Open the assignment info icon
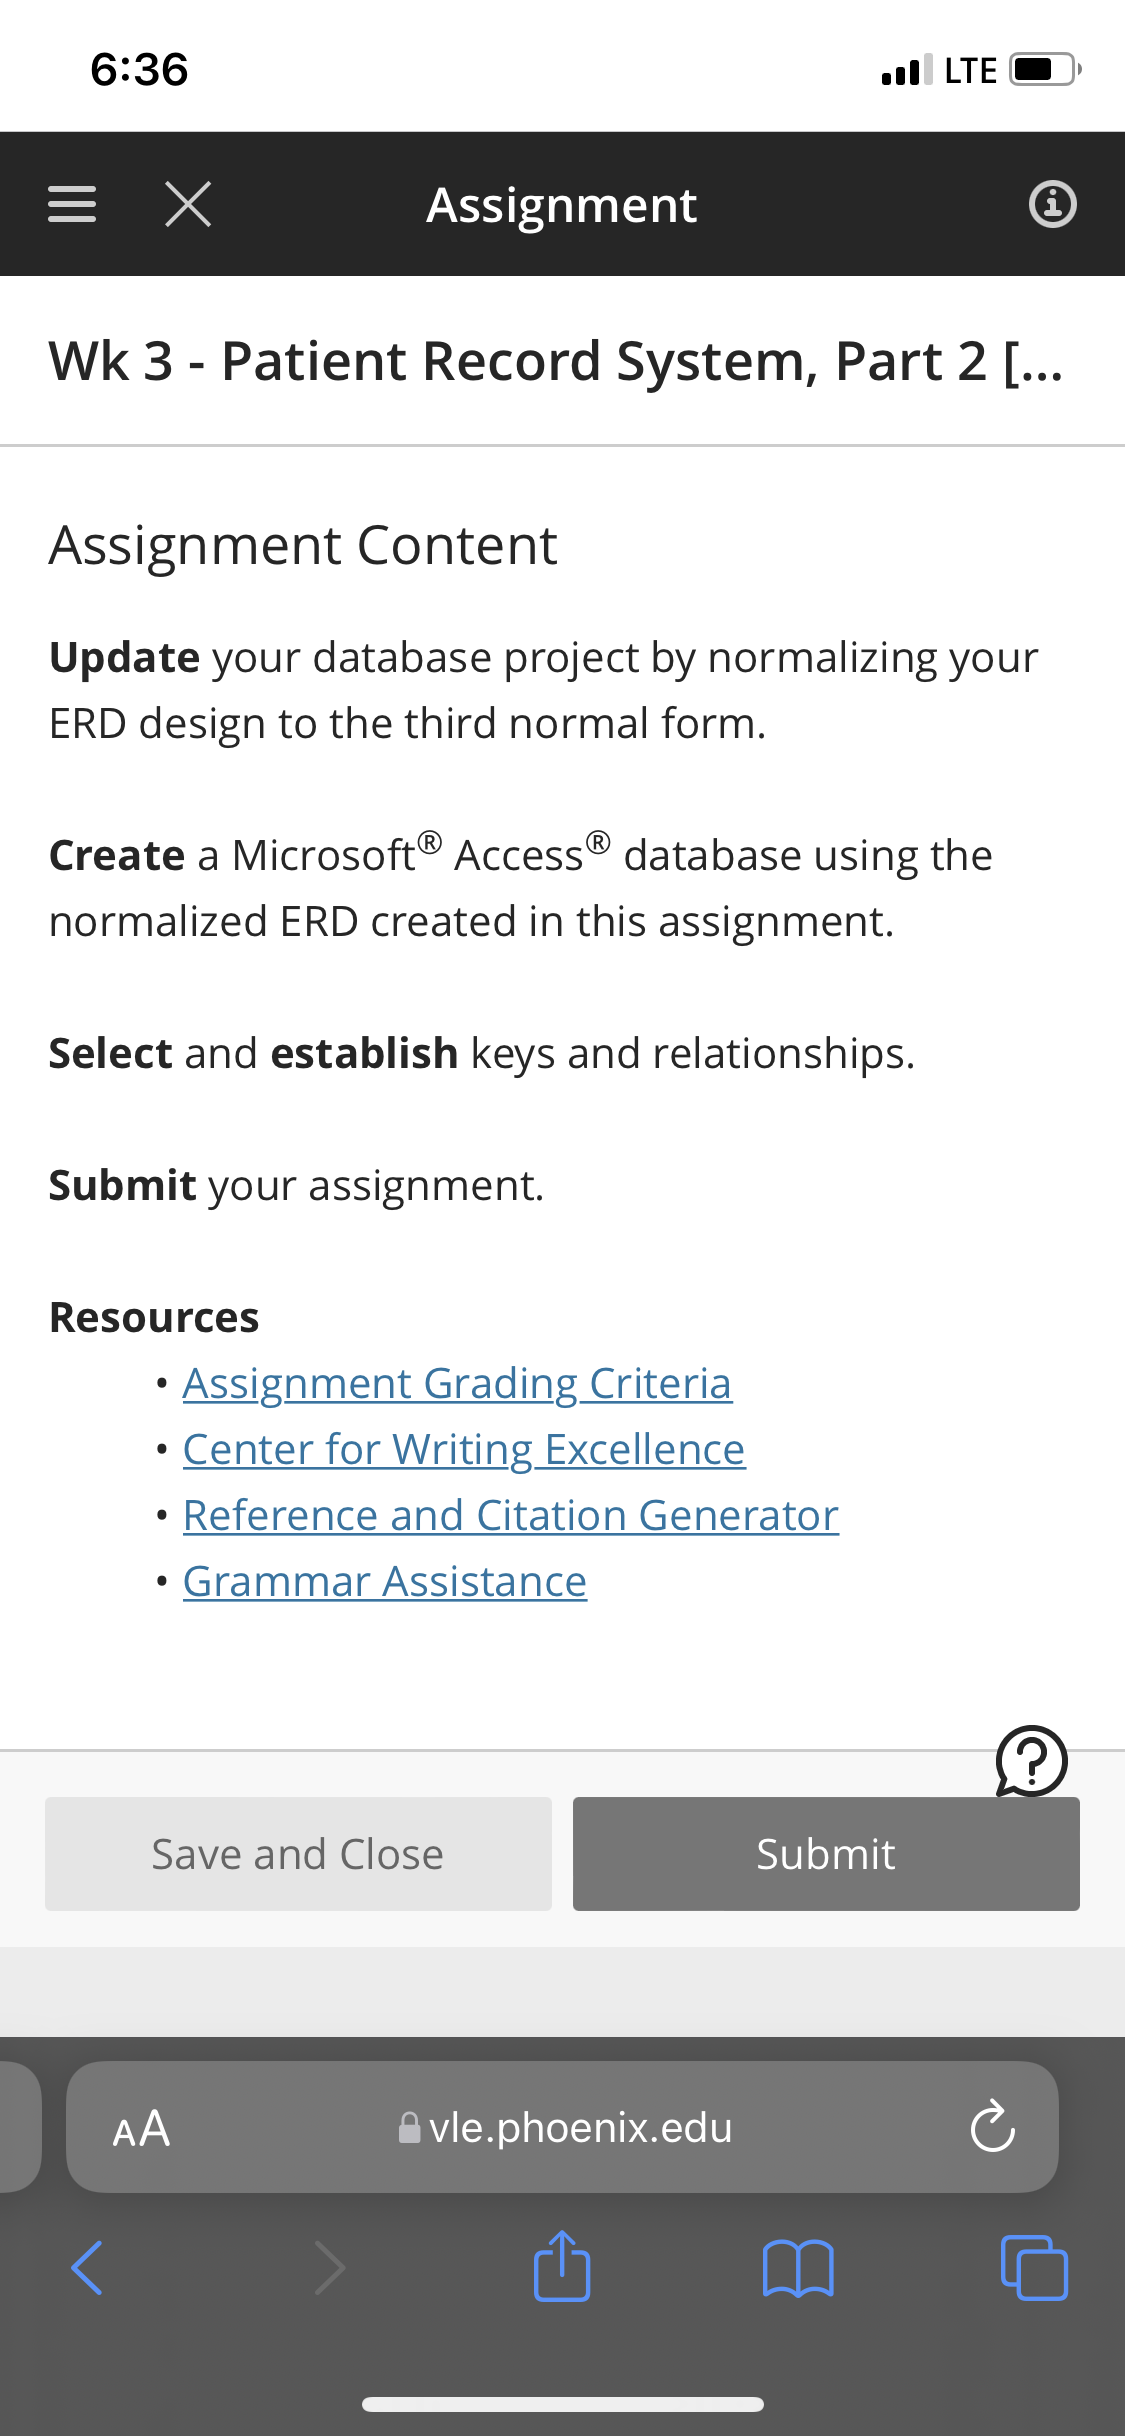 click(1052, 204)
